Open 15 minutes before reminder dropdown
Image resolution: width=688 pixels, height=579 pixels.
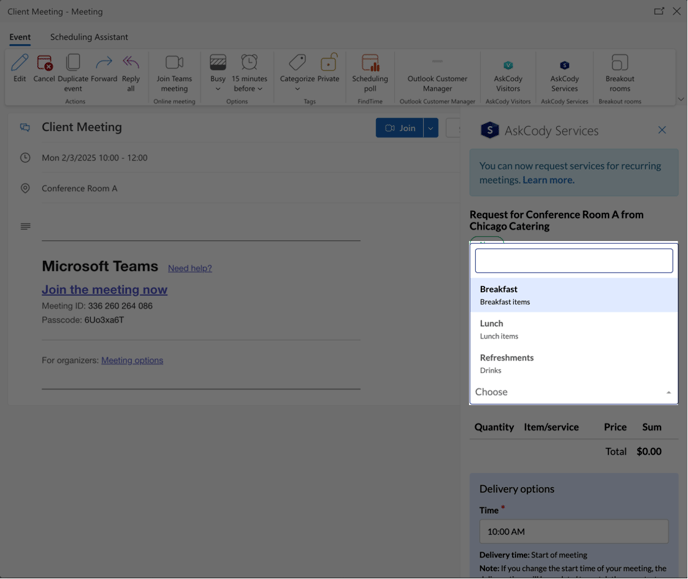pos(249,73)
